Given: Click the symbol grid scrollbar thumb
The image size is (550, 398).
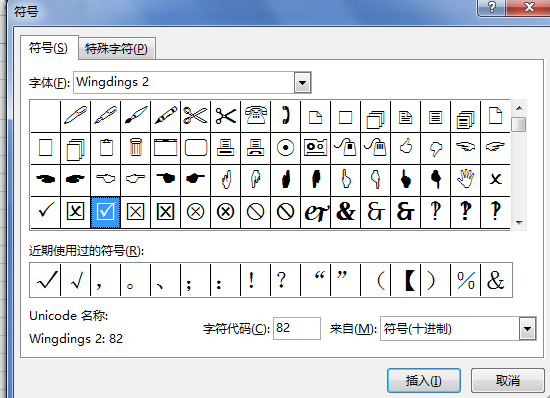Looking at the screenshot, I should pos(519,124).
